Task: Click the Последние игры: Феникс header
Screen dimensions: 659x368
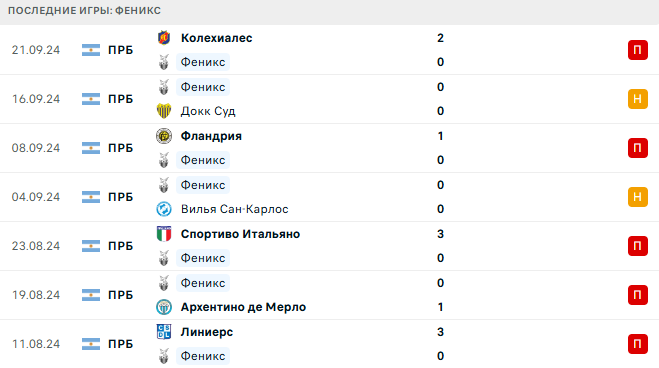Action: point(84,11)
